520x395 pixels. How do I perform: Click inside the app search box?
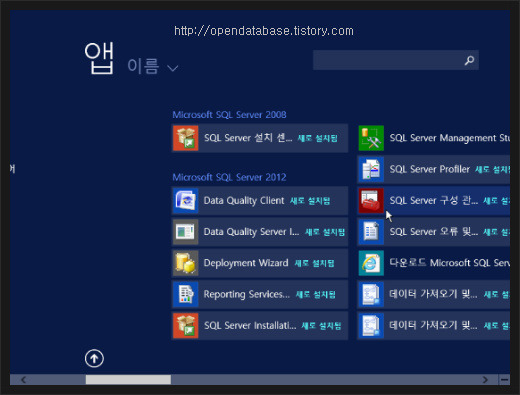point(396,60)
